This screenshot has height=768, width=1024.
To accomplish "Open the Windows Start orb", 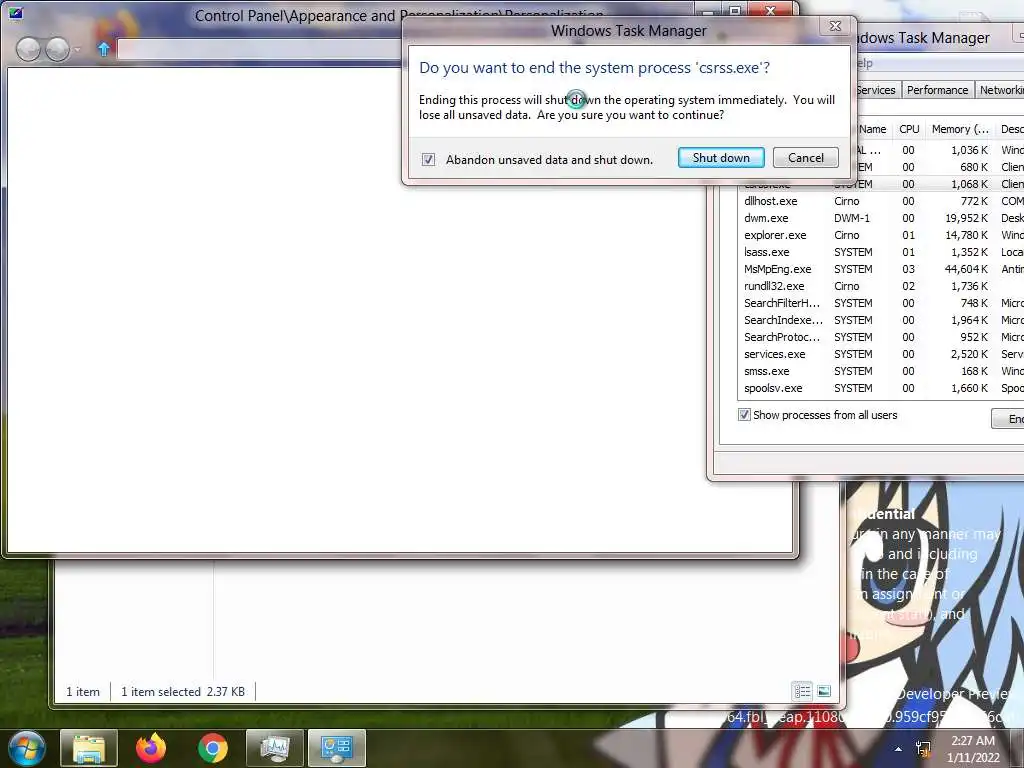I will coord(25,748).
